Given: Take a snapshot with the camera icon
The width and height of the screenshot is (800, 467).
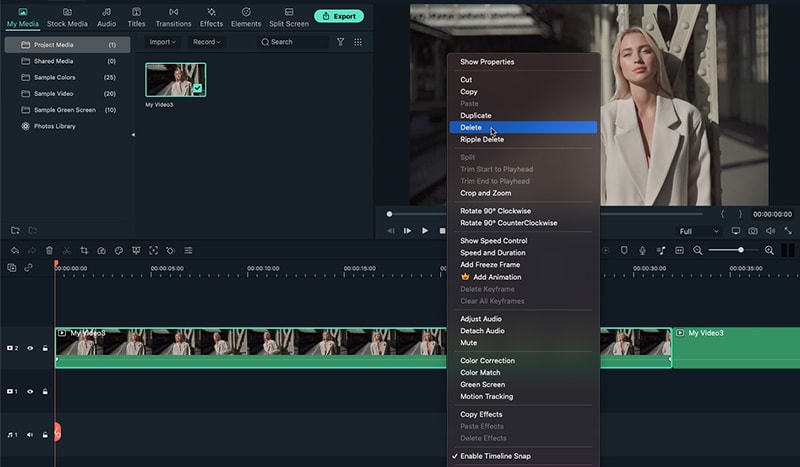Looking at the screenshot, I should click(753, 231).
